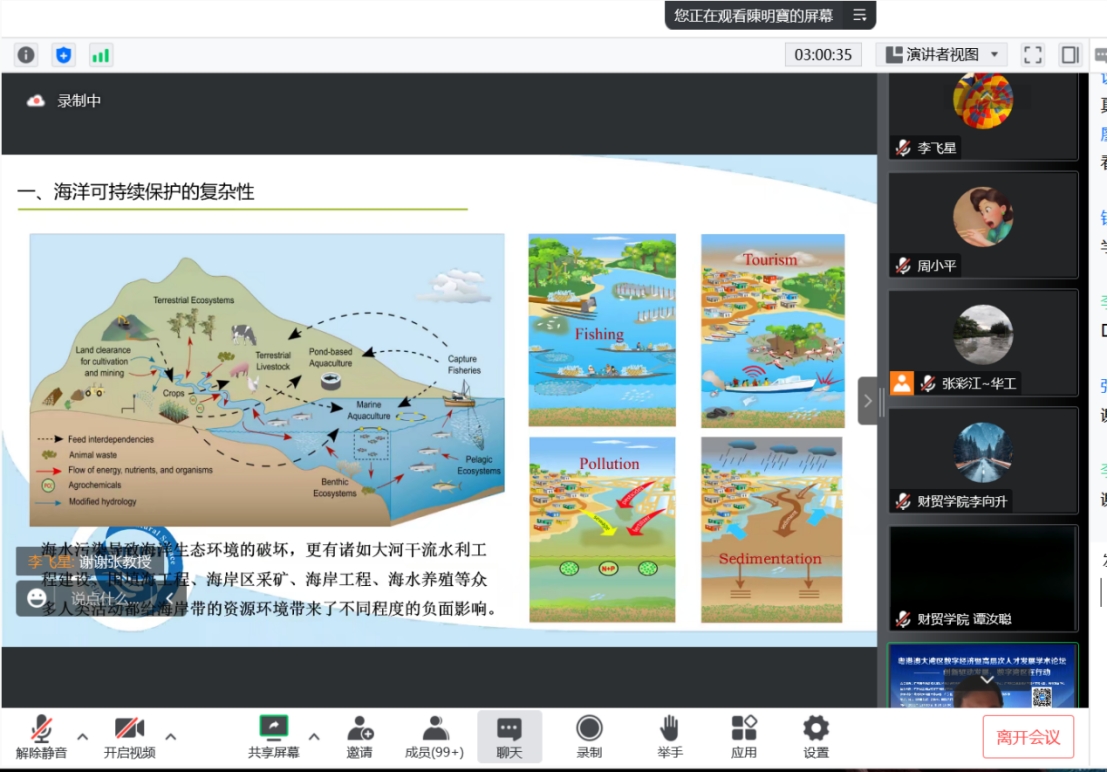Viewport: 1108px width, 772px height.
Task: Unmute microphone with 解除静音
Action: pyautogui.click(x=41, y=737)
